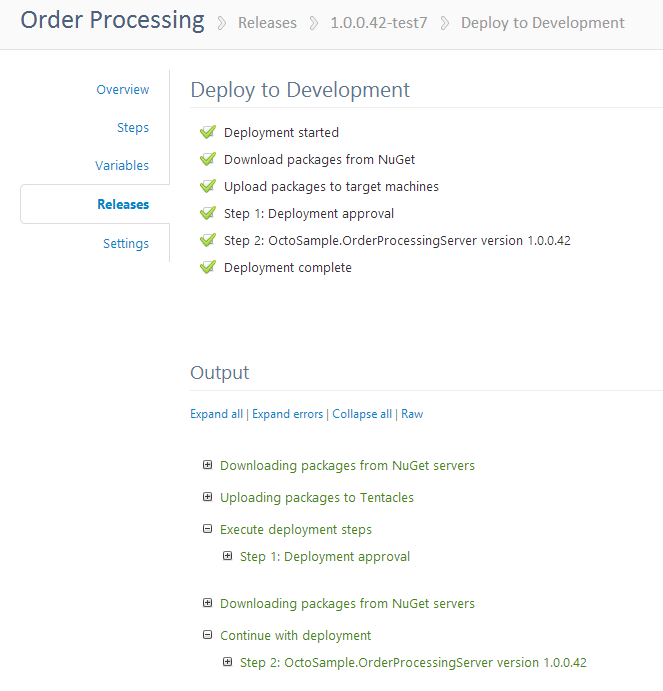663x691 pixels.
Task: Expand the first Downloading packages from NuGet servers node
Action: pyautogui.click(x=207, y=465)
